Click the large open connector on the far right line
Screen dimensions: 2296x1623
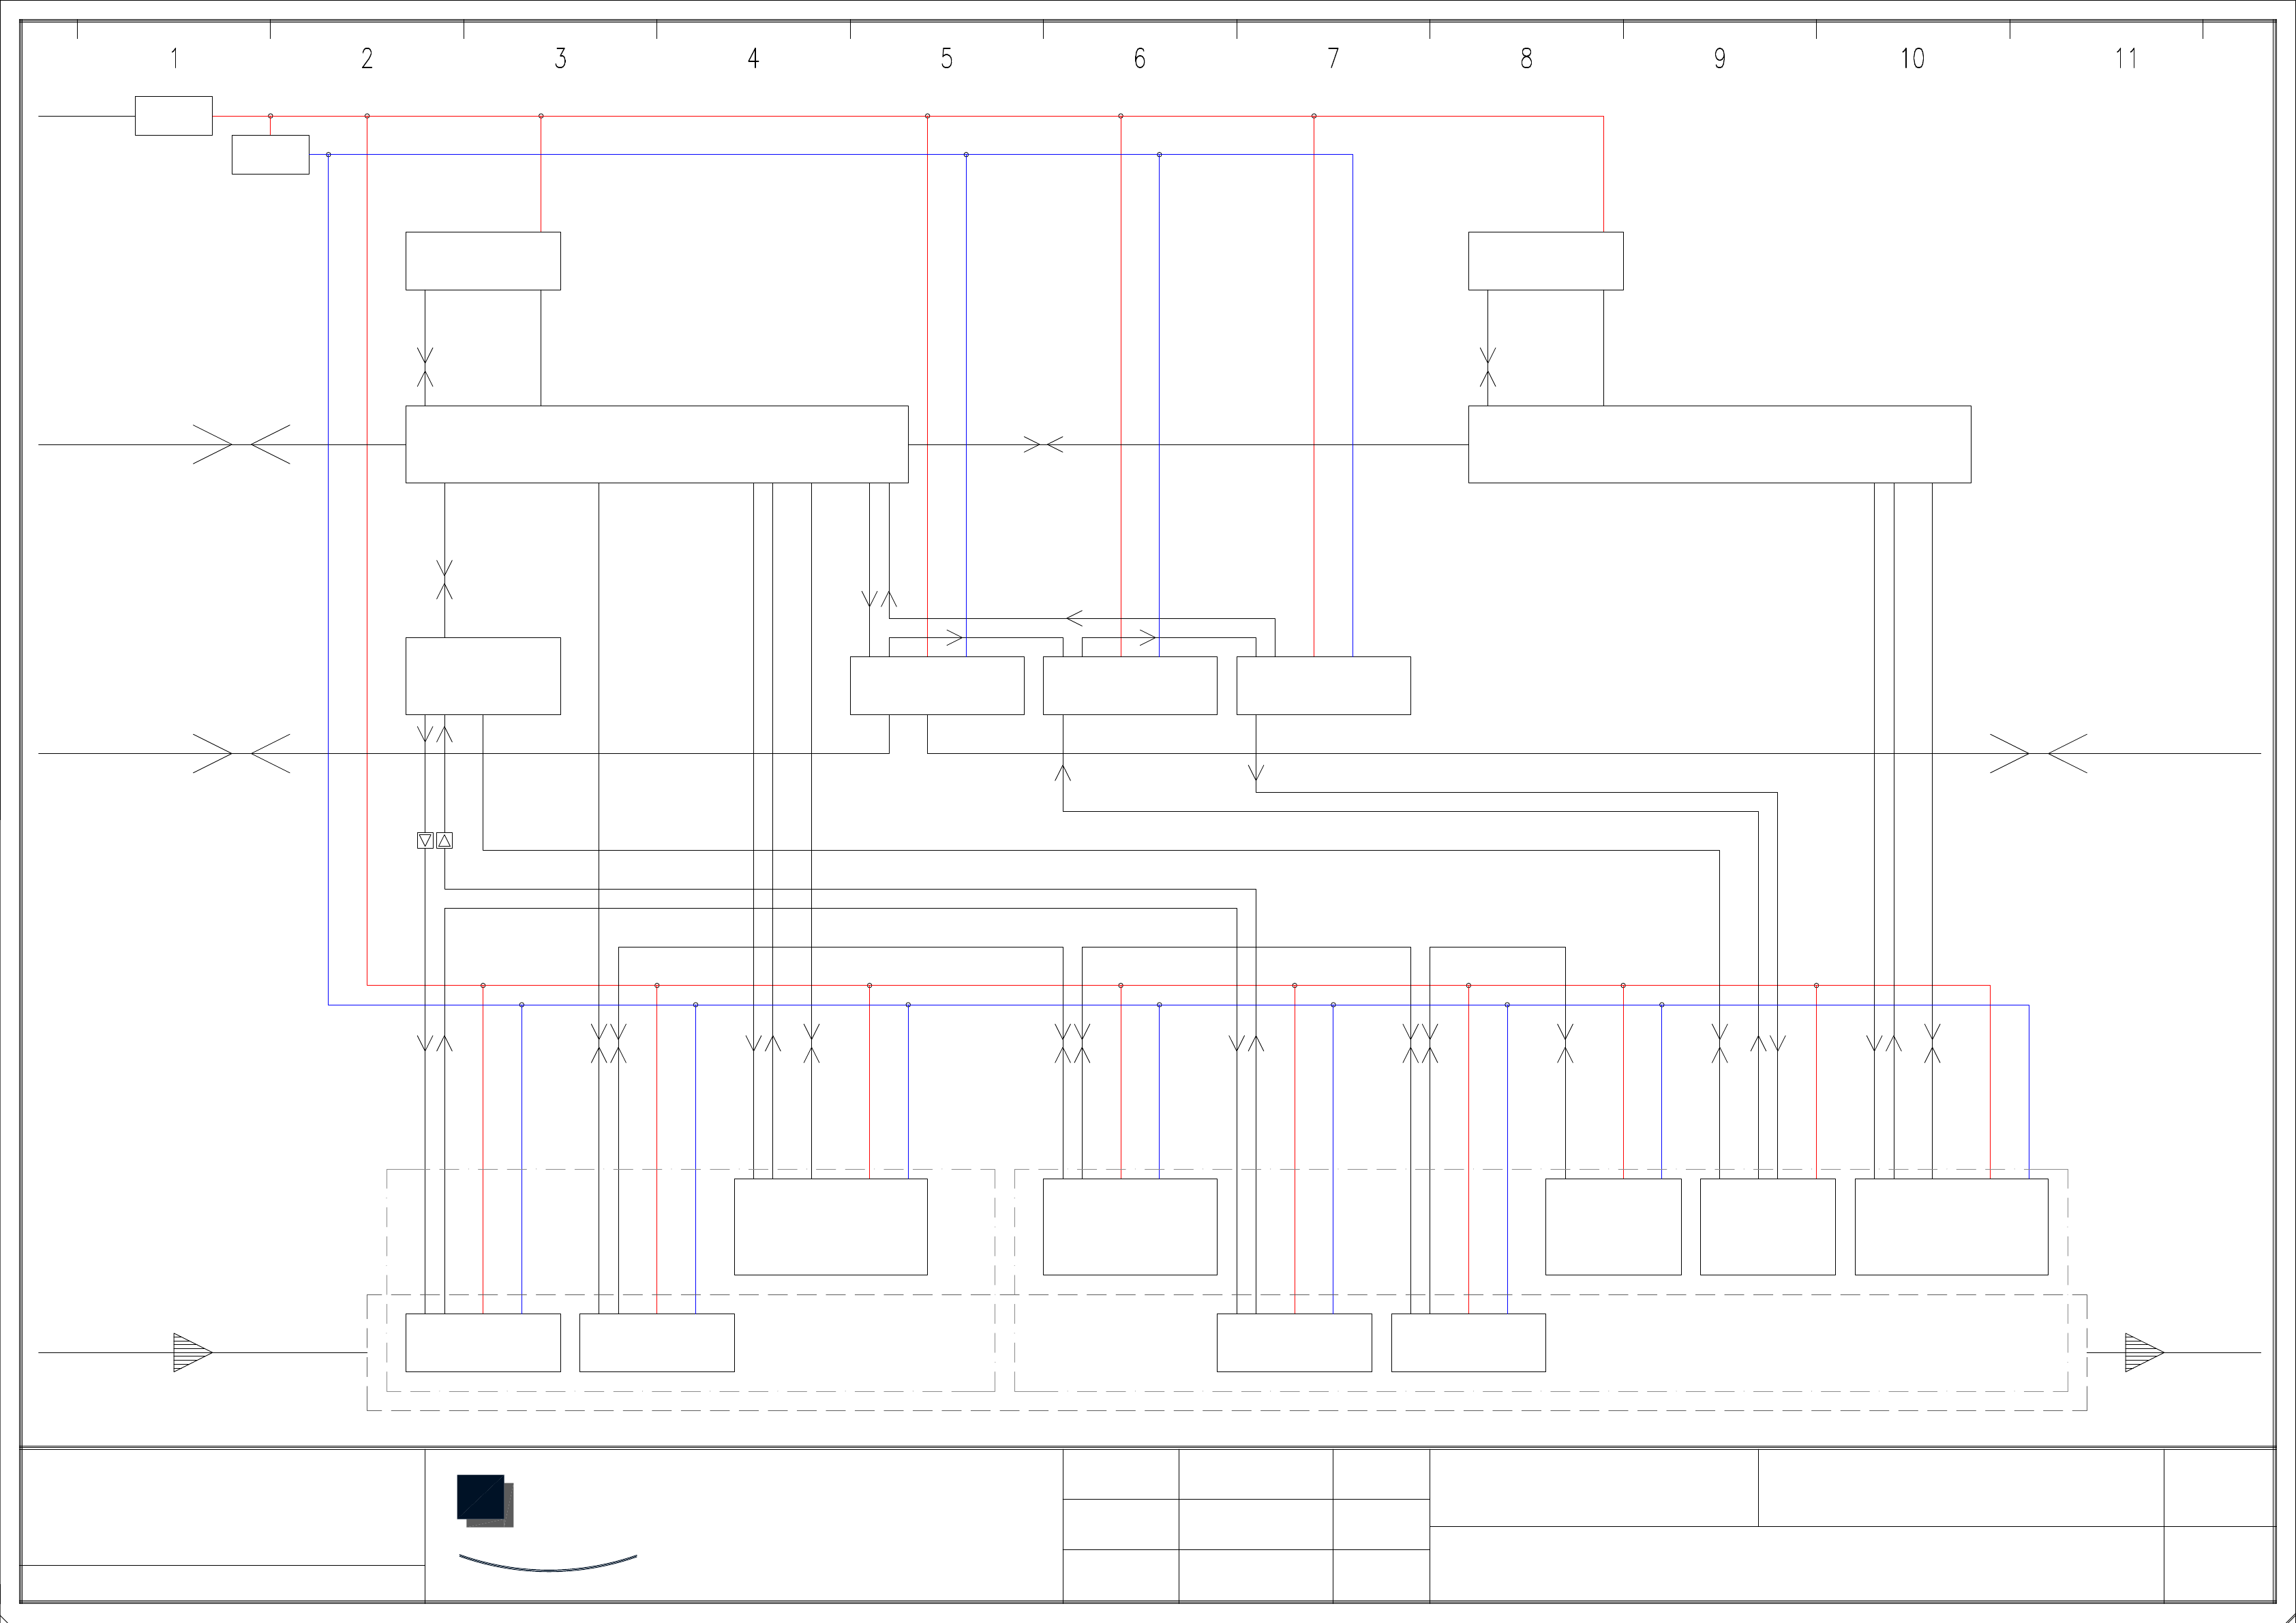coord(2038,753)
